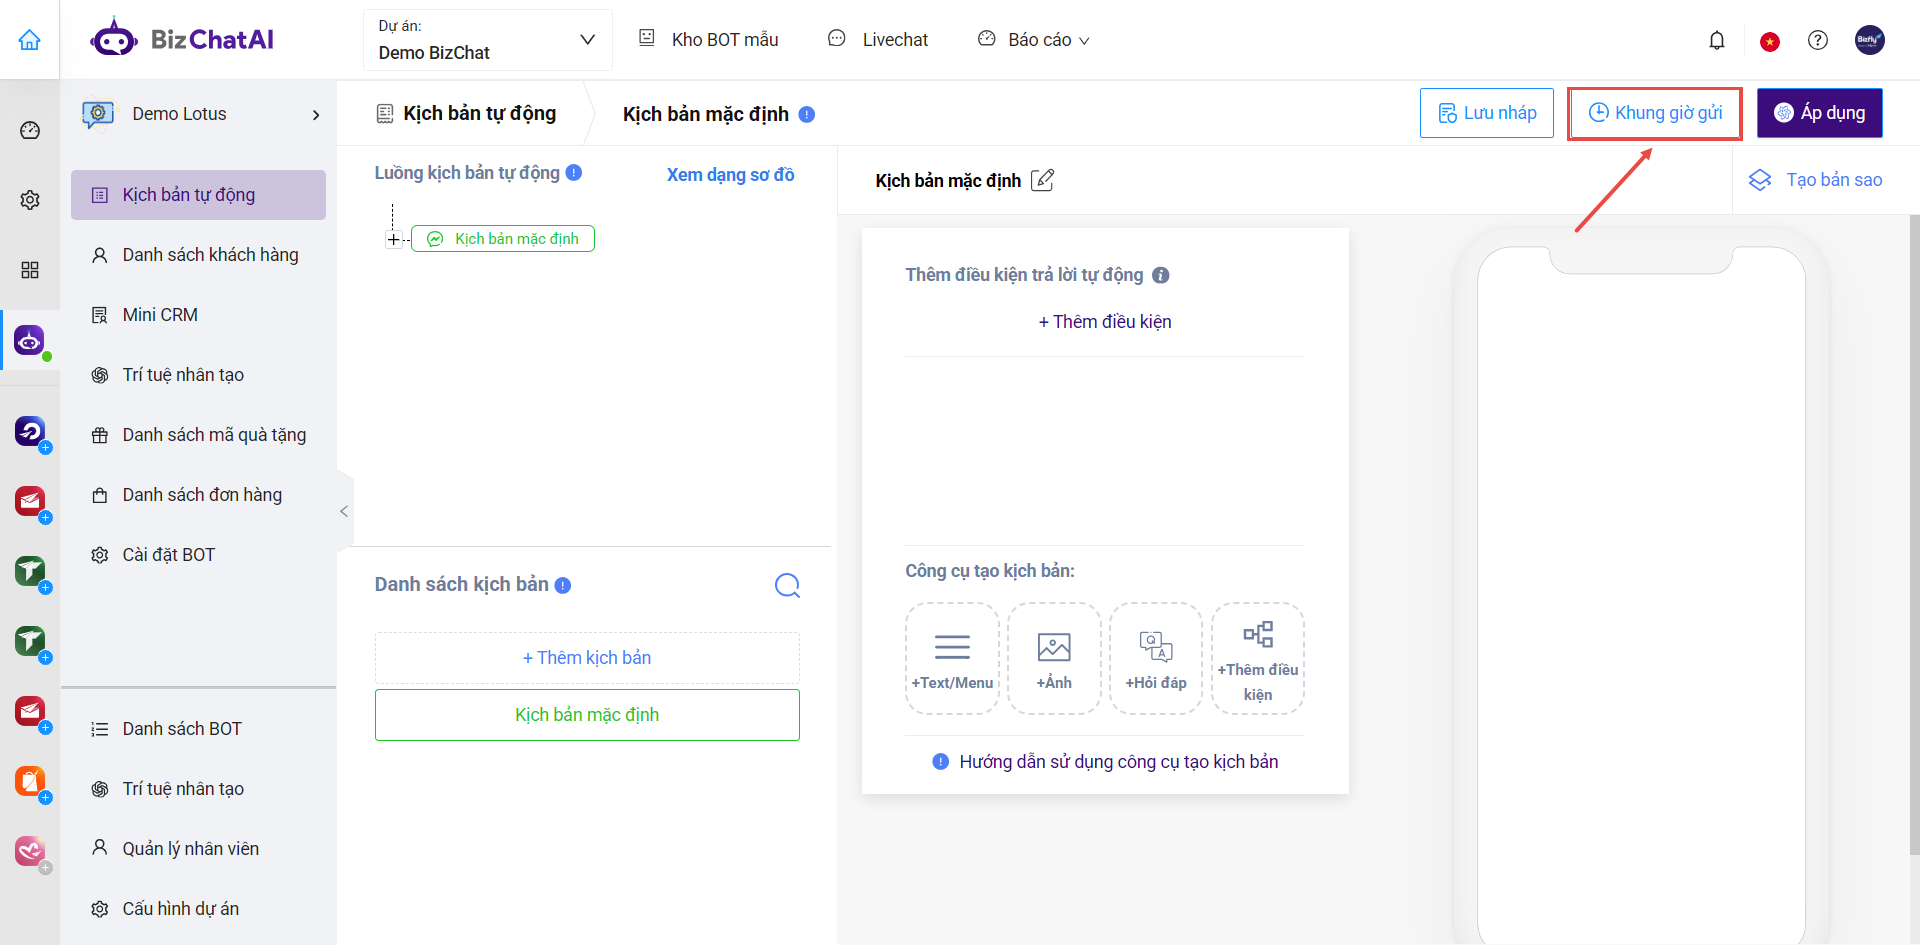Click info icon beside Danh sách kịch bản
The width and height of the screenshot is (1920, 945).
coord(563,585)
